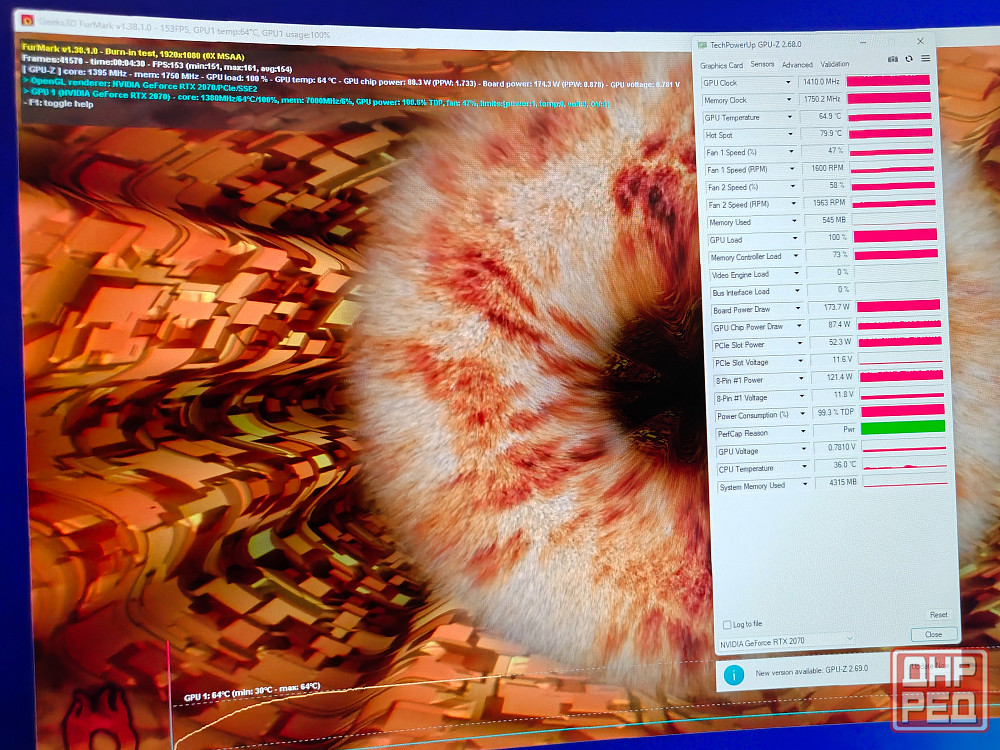
Task: Click the blue info icon in update notice
Action: click(734, 676)
